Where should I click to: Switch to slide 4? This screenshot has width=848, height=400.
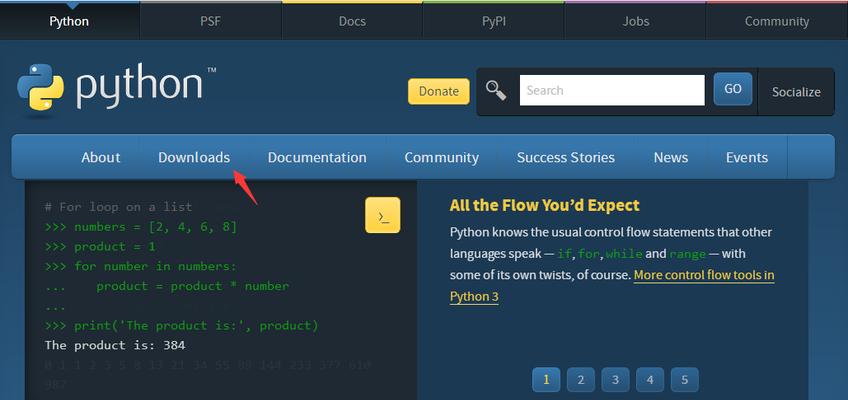click(x=650, y=379)
